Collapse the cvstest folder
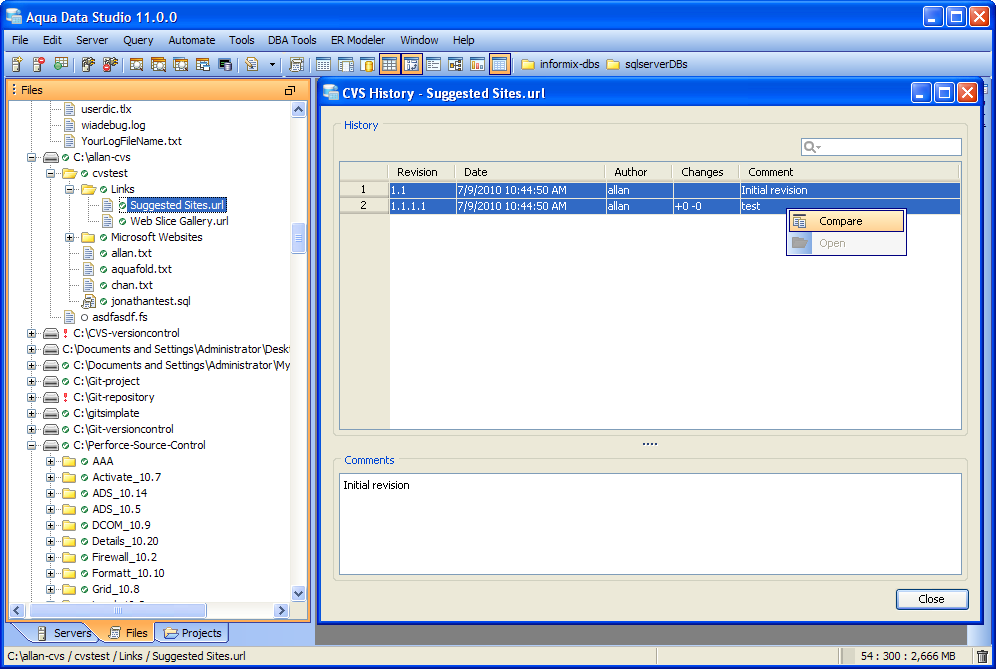 pyautogui.click(x=50, y=173)
